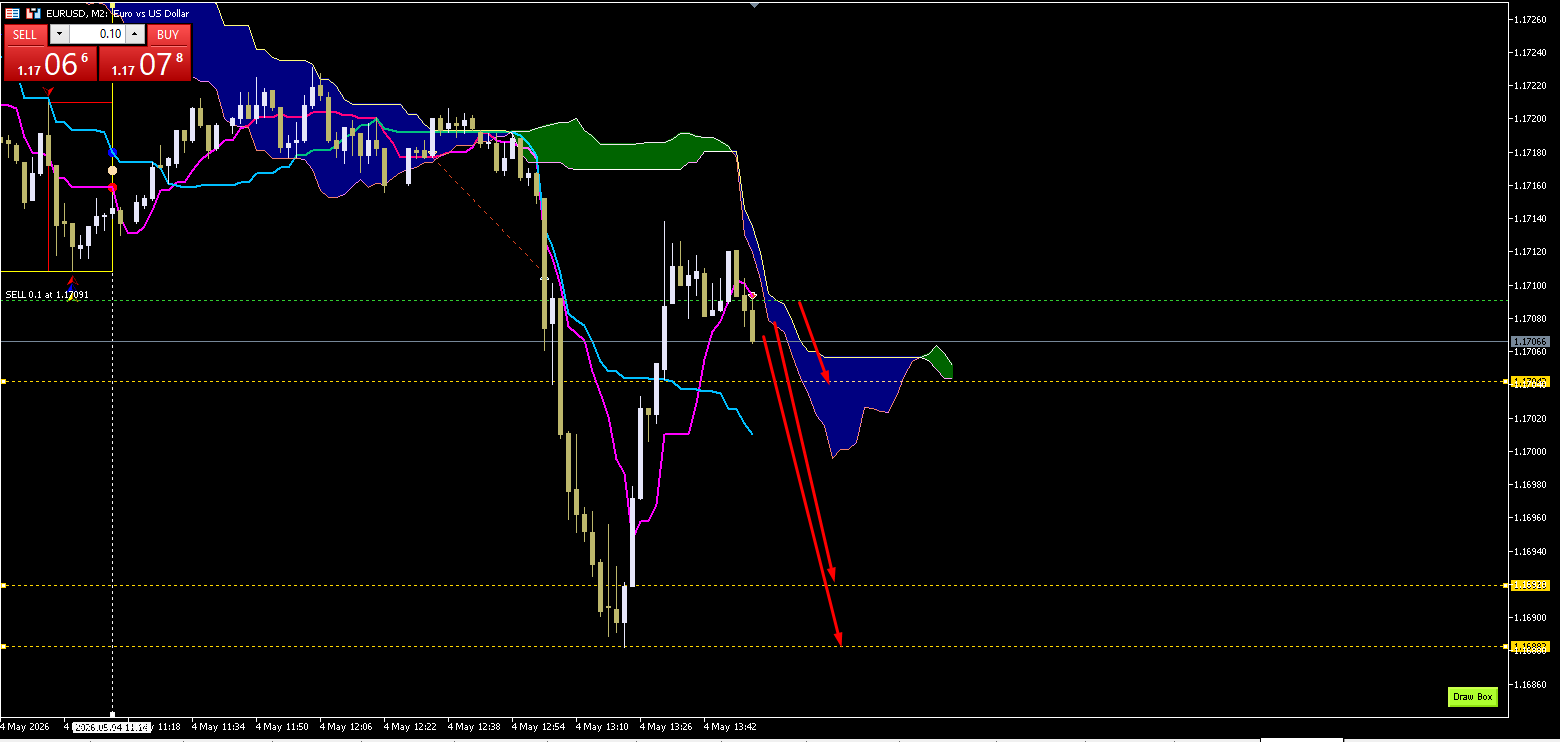Click the 4 May 13:42 time axis label
This screenshot has height=742, width=1560.
731,727
